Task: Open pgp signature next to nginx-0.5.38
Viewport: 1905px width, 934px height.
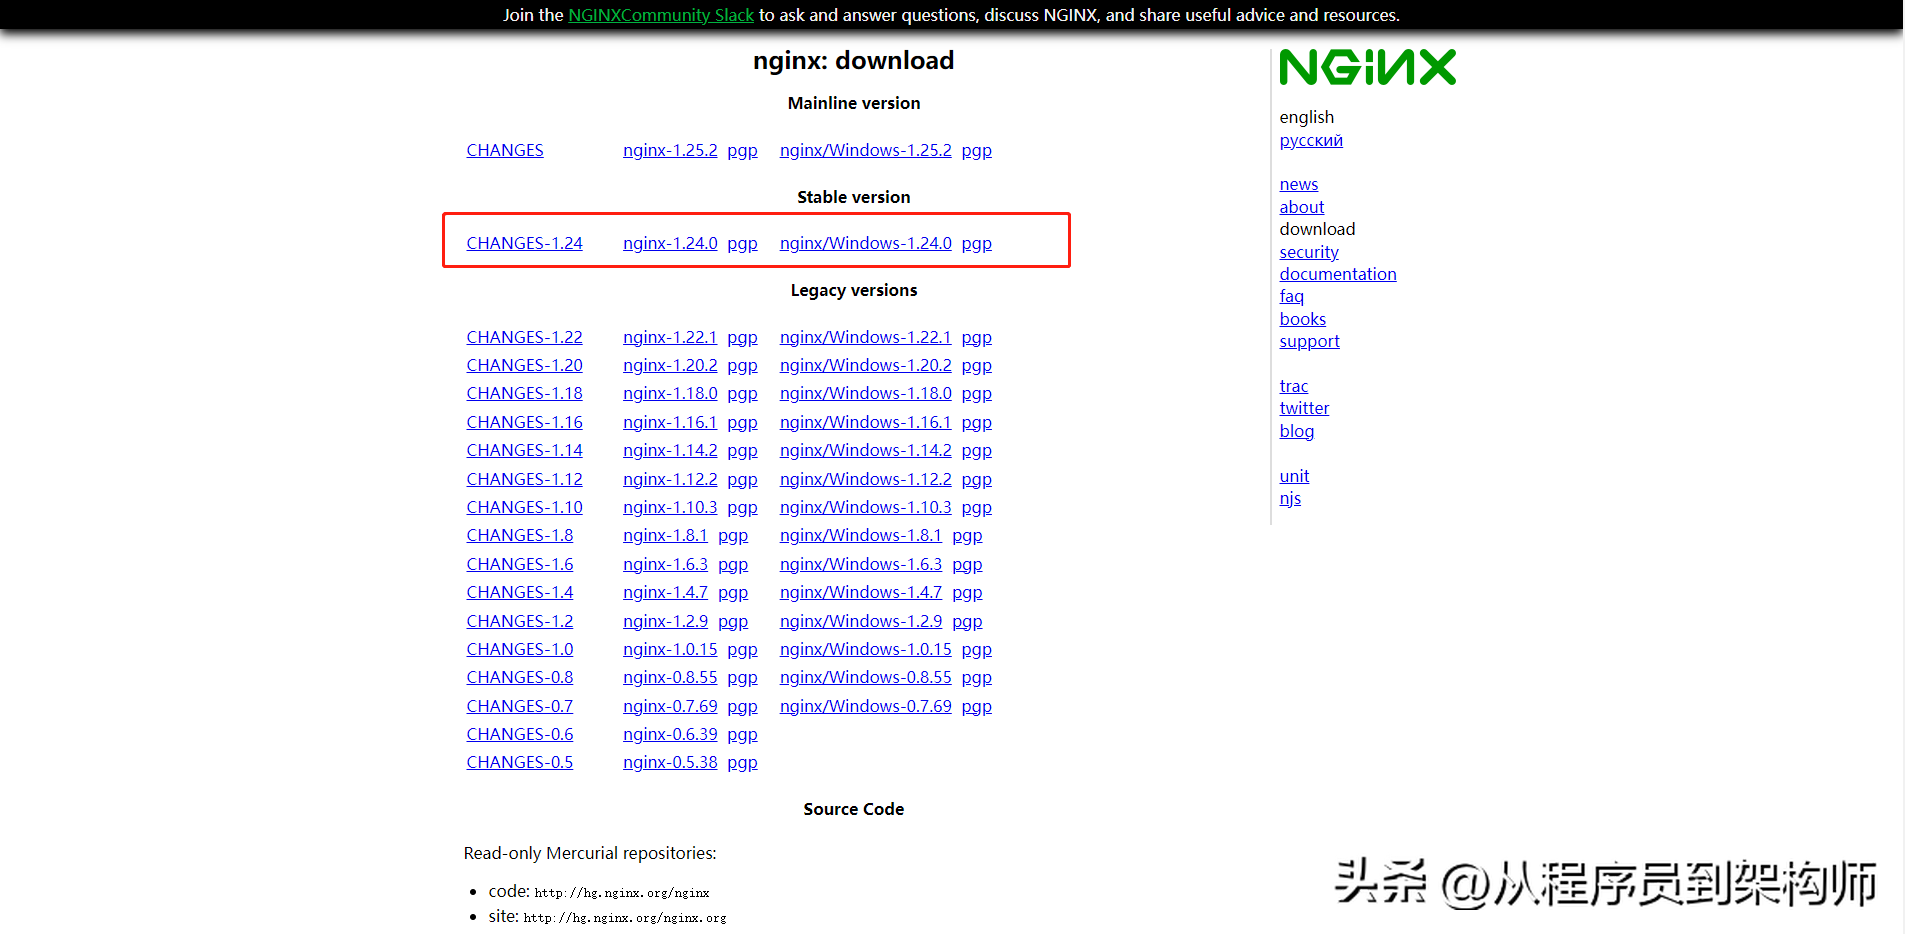Action: pos(742,763)
